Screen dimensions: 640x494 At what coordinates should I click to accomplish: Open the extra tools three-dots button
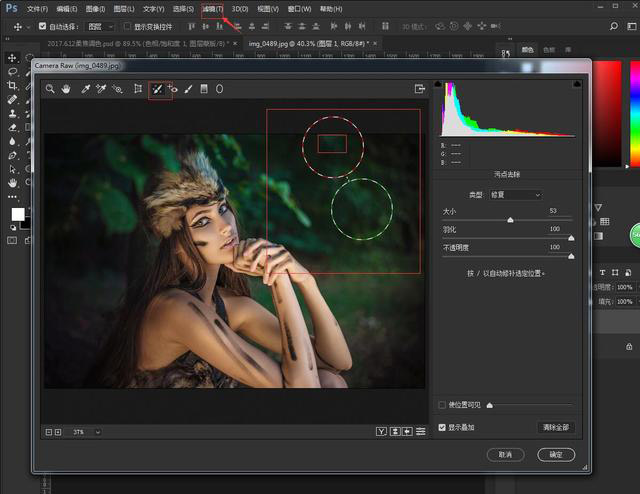[12, 197]
